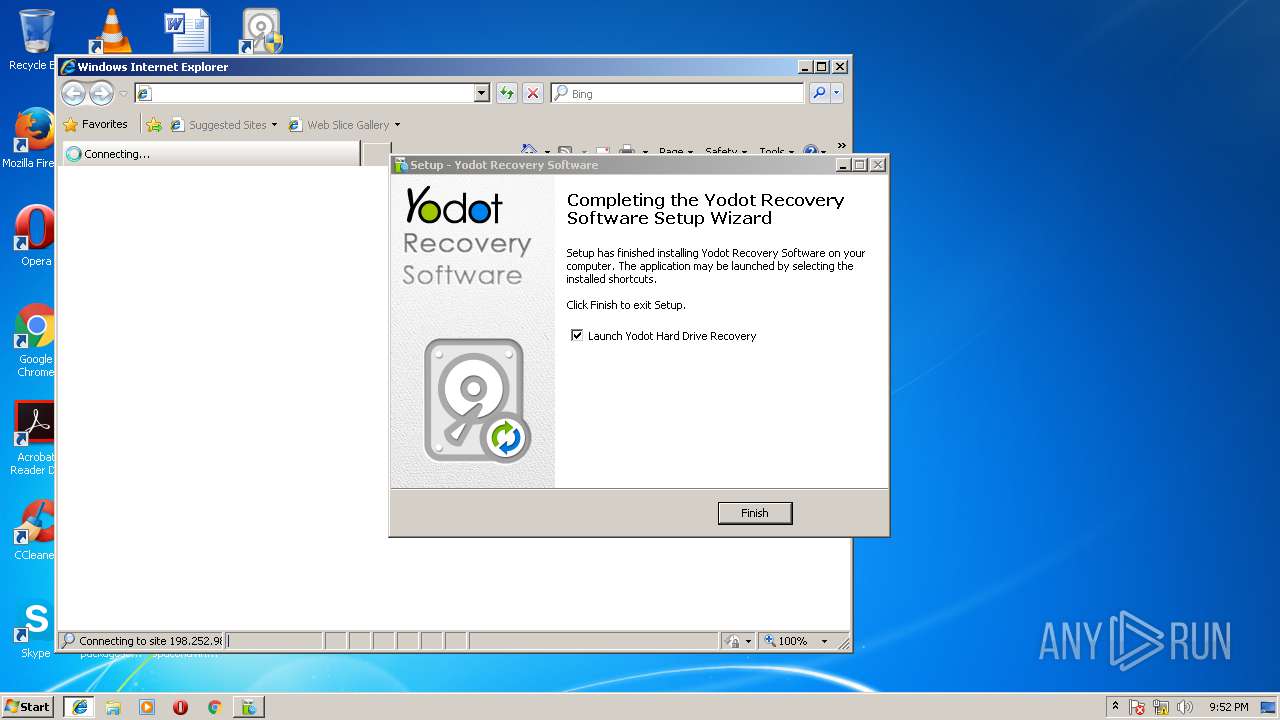Click the network tray icon
1280x720 pixels.
coord(1161,707)
